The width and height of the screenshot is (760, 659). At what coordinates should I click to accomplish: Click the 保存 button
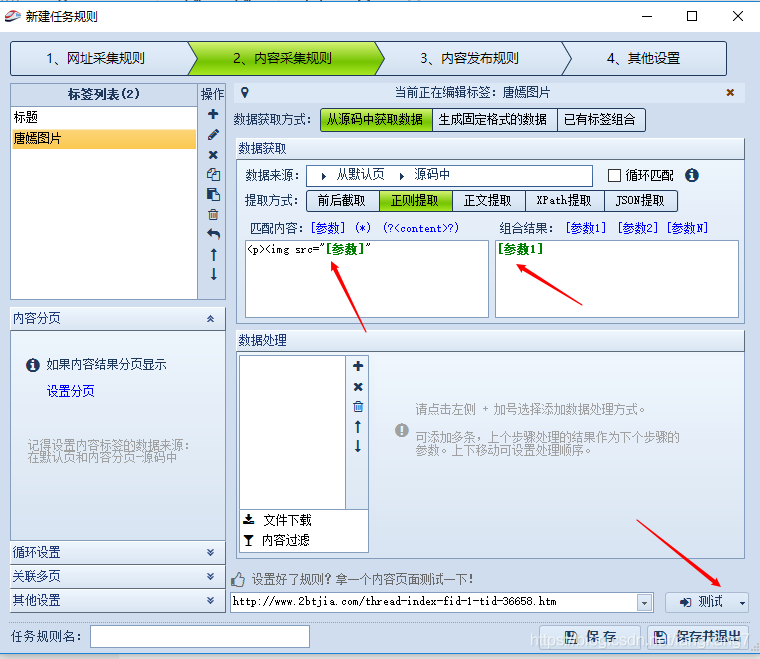tap(590, 636)
